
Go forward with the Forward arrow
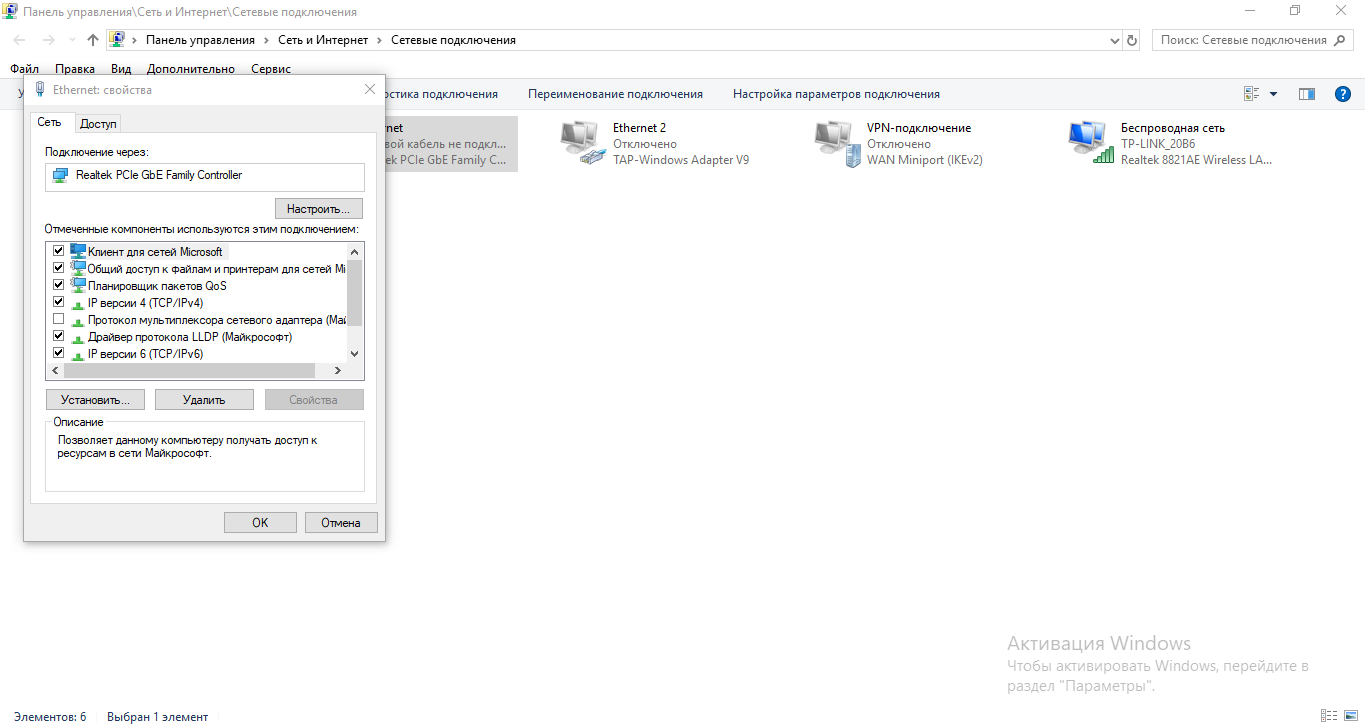pos(48,40)
